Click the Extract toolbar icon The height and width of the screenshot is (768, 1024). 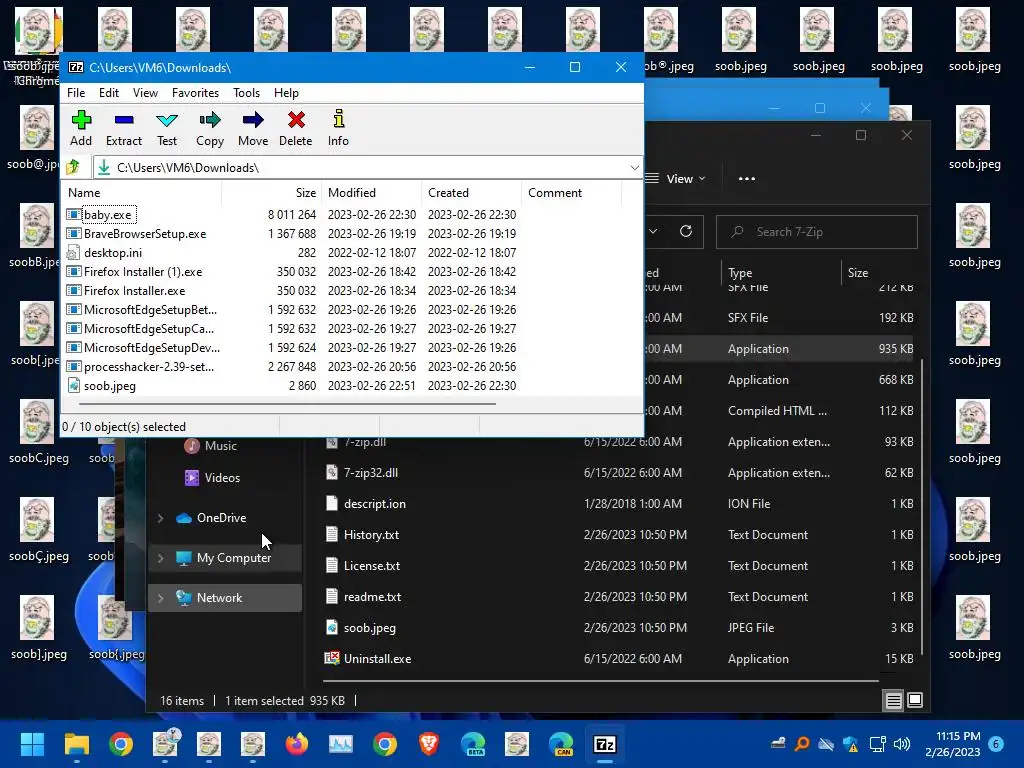pos(123,129)
